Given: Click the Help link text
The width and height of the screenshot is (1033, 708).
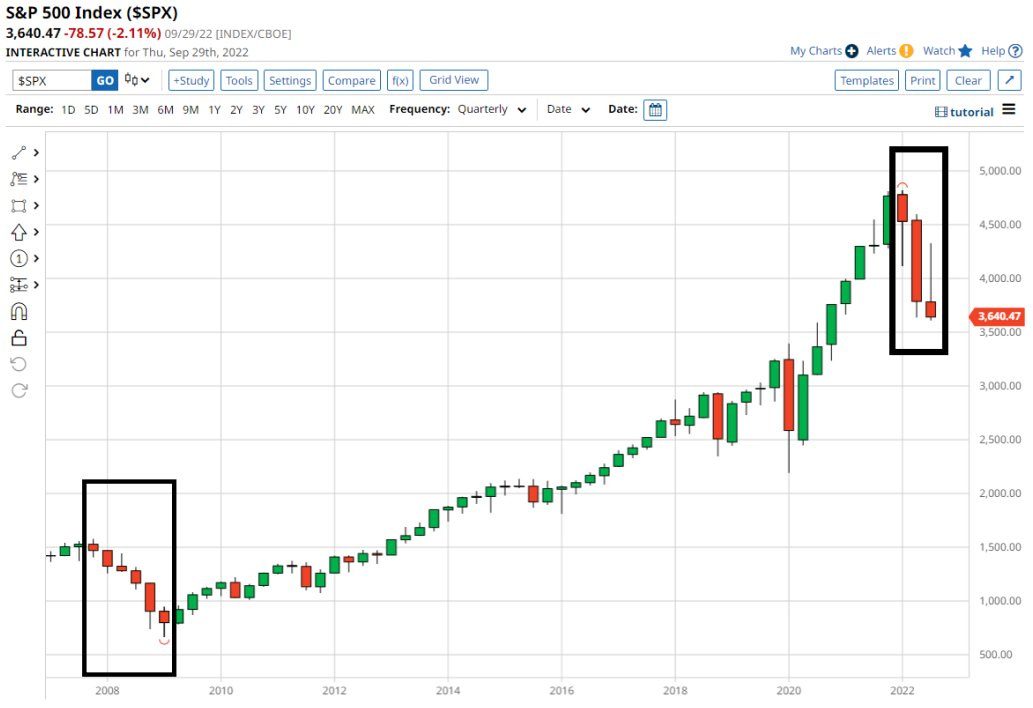Looking at the screenshot, I should click(993, 51).
